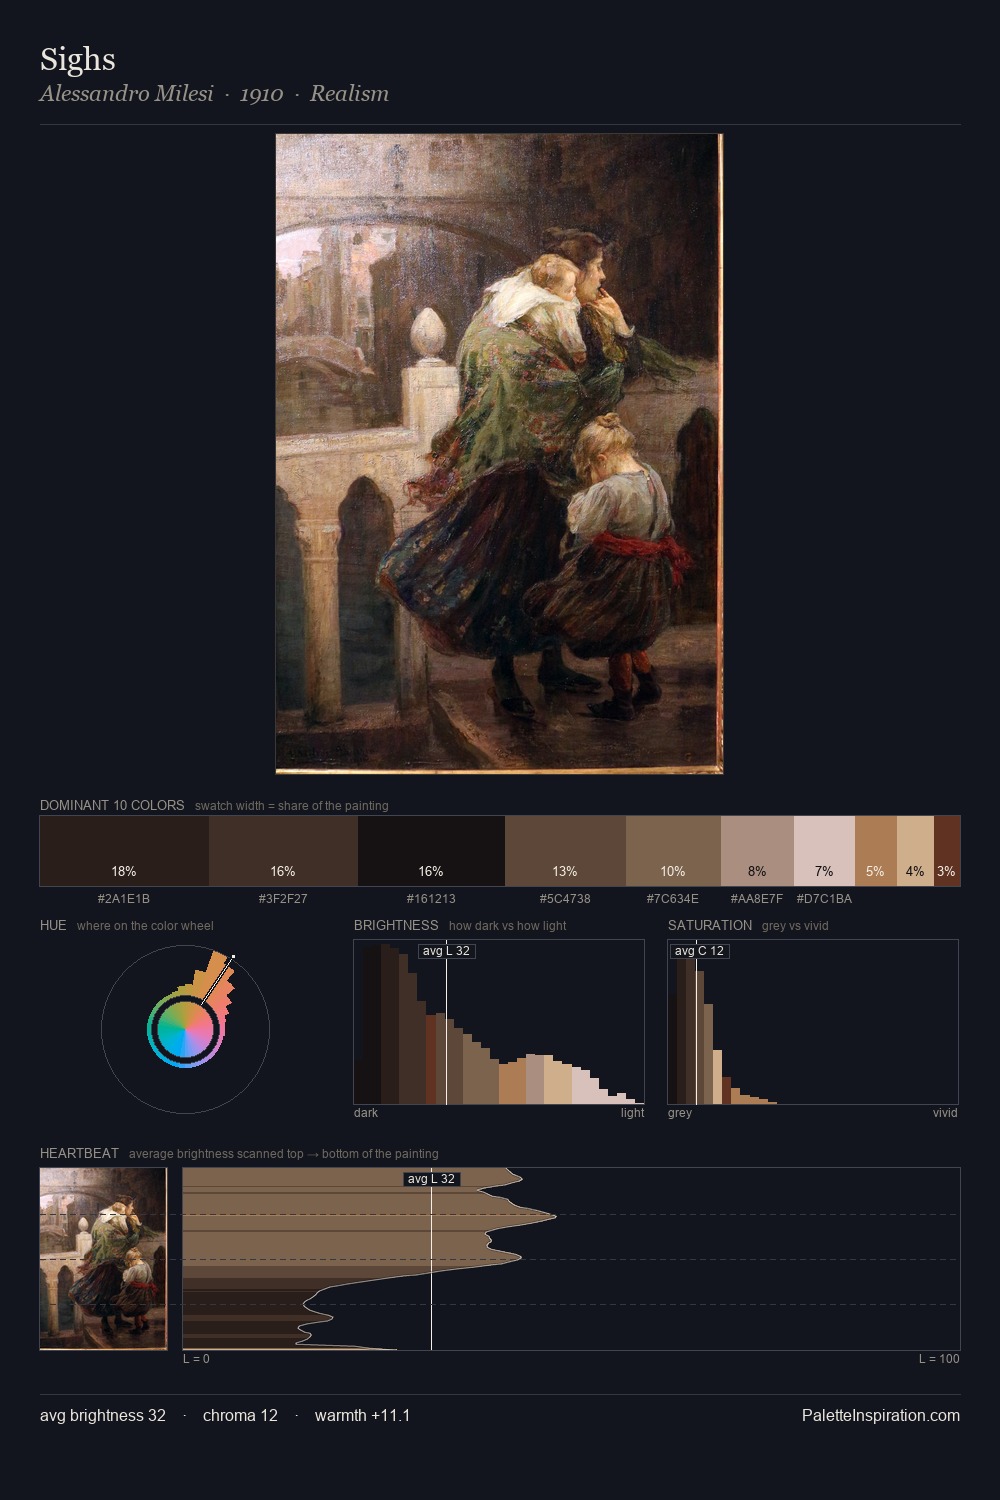Click the artist name 'Alessandro Milesi'
This screenshot has width=1000, height=1500.
coord(126,94)
